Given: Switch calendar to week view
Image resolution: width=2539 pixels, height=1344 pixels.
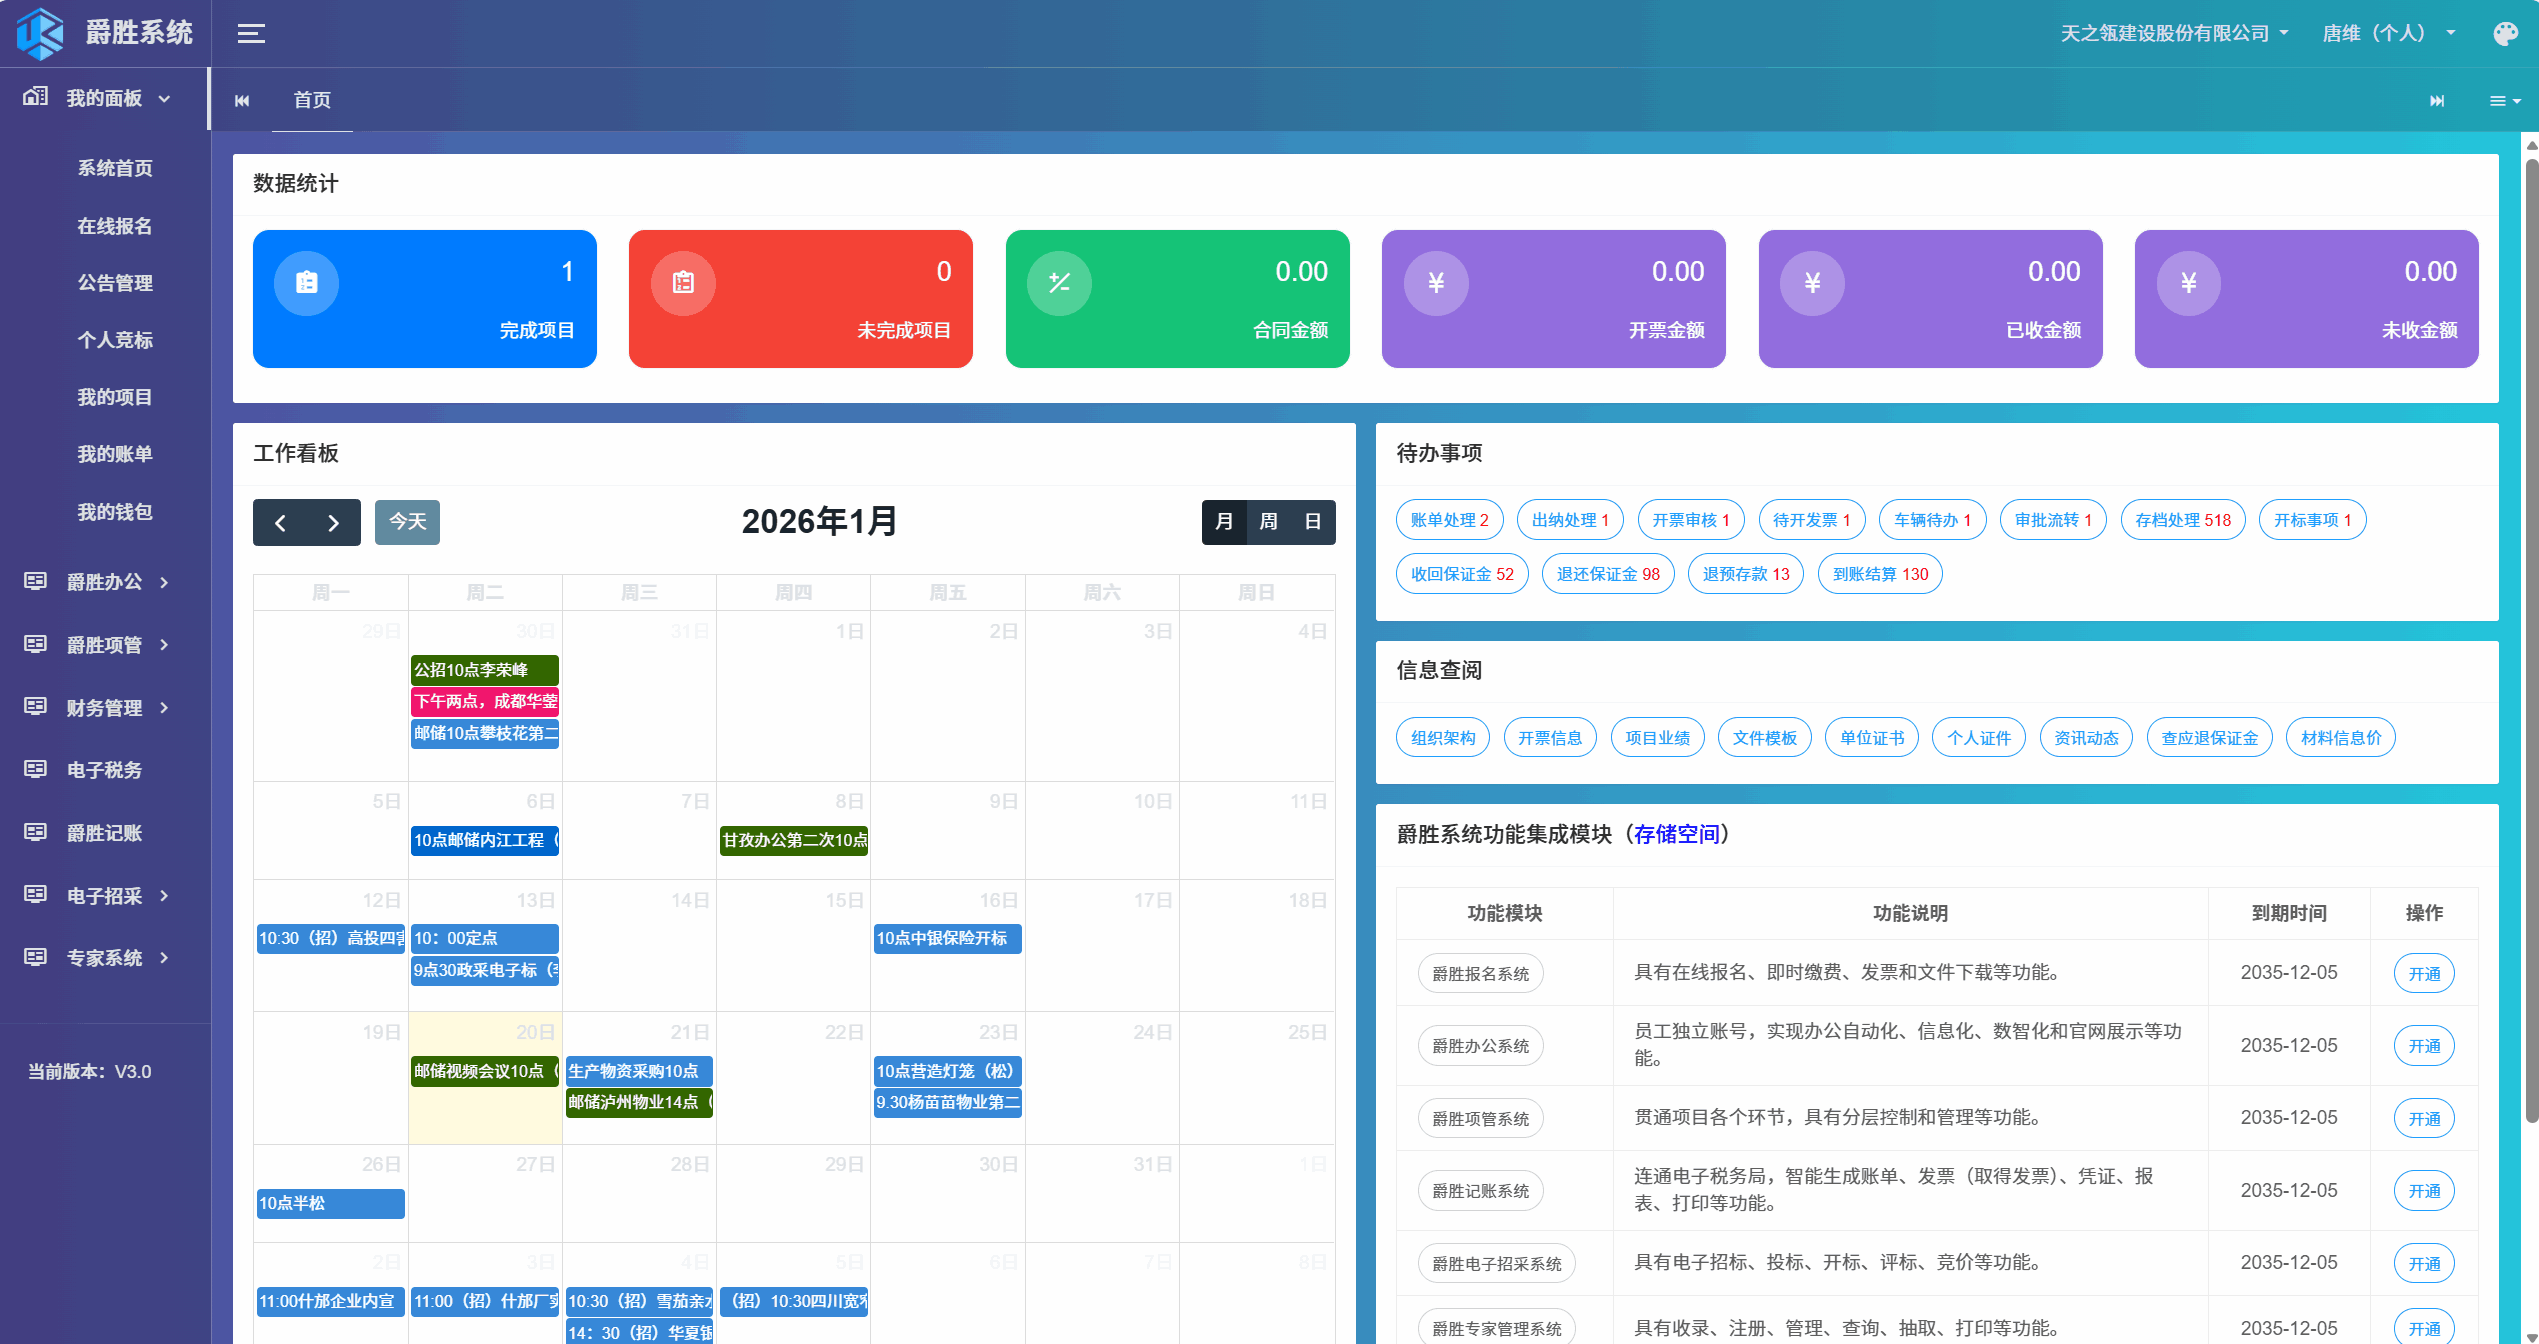Looking at the screenshot, I should (x=1268, y=522).
